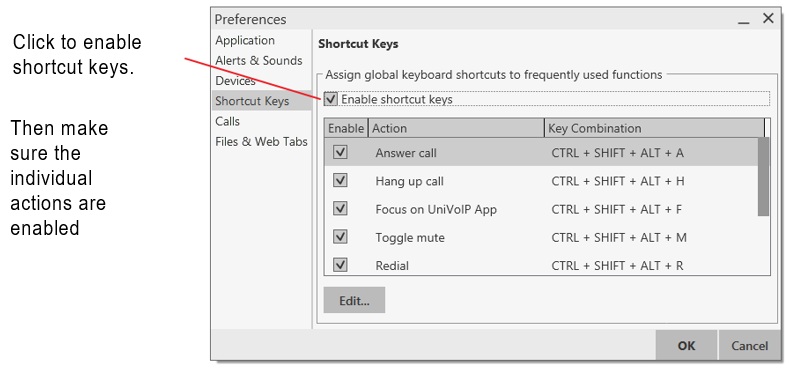Viewport: 789px width, 371px height.
Task: Open the Calls preferences section
Action: (227, 121)
